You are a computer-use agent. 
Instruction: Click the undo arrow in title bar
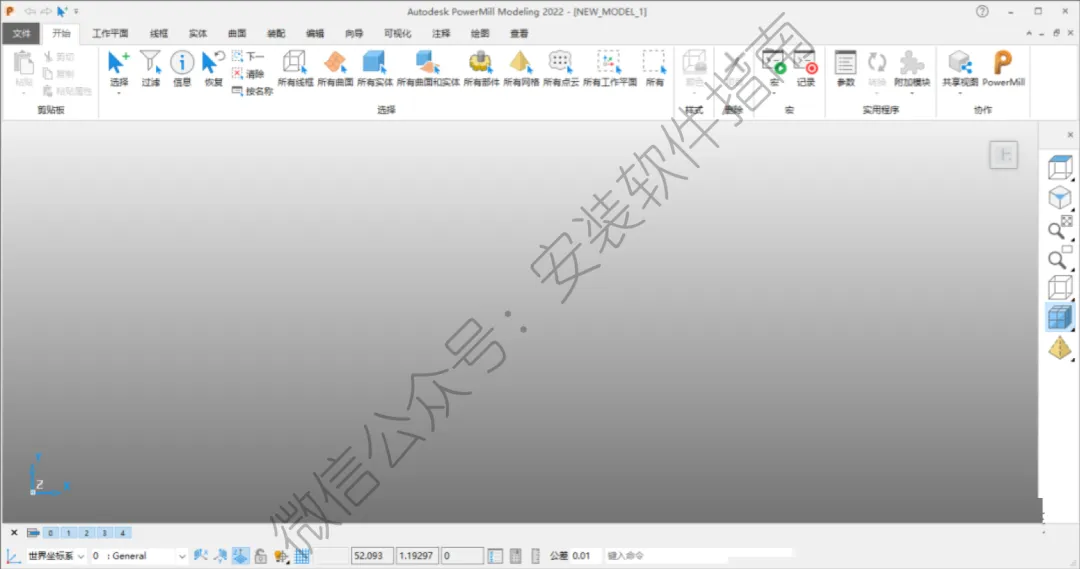30,11
